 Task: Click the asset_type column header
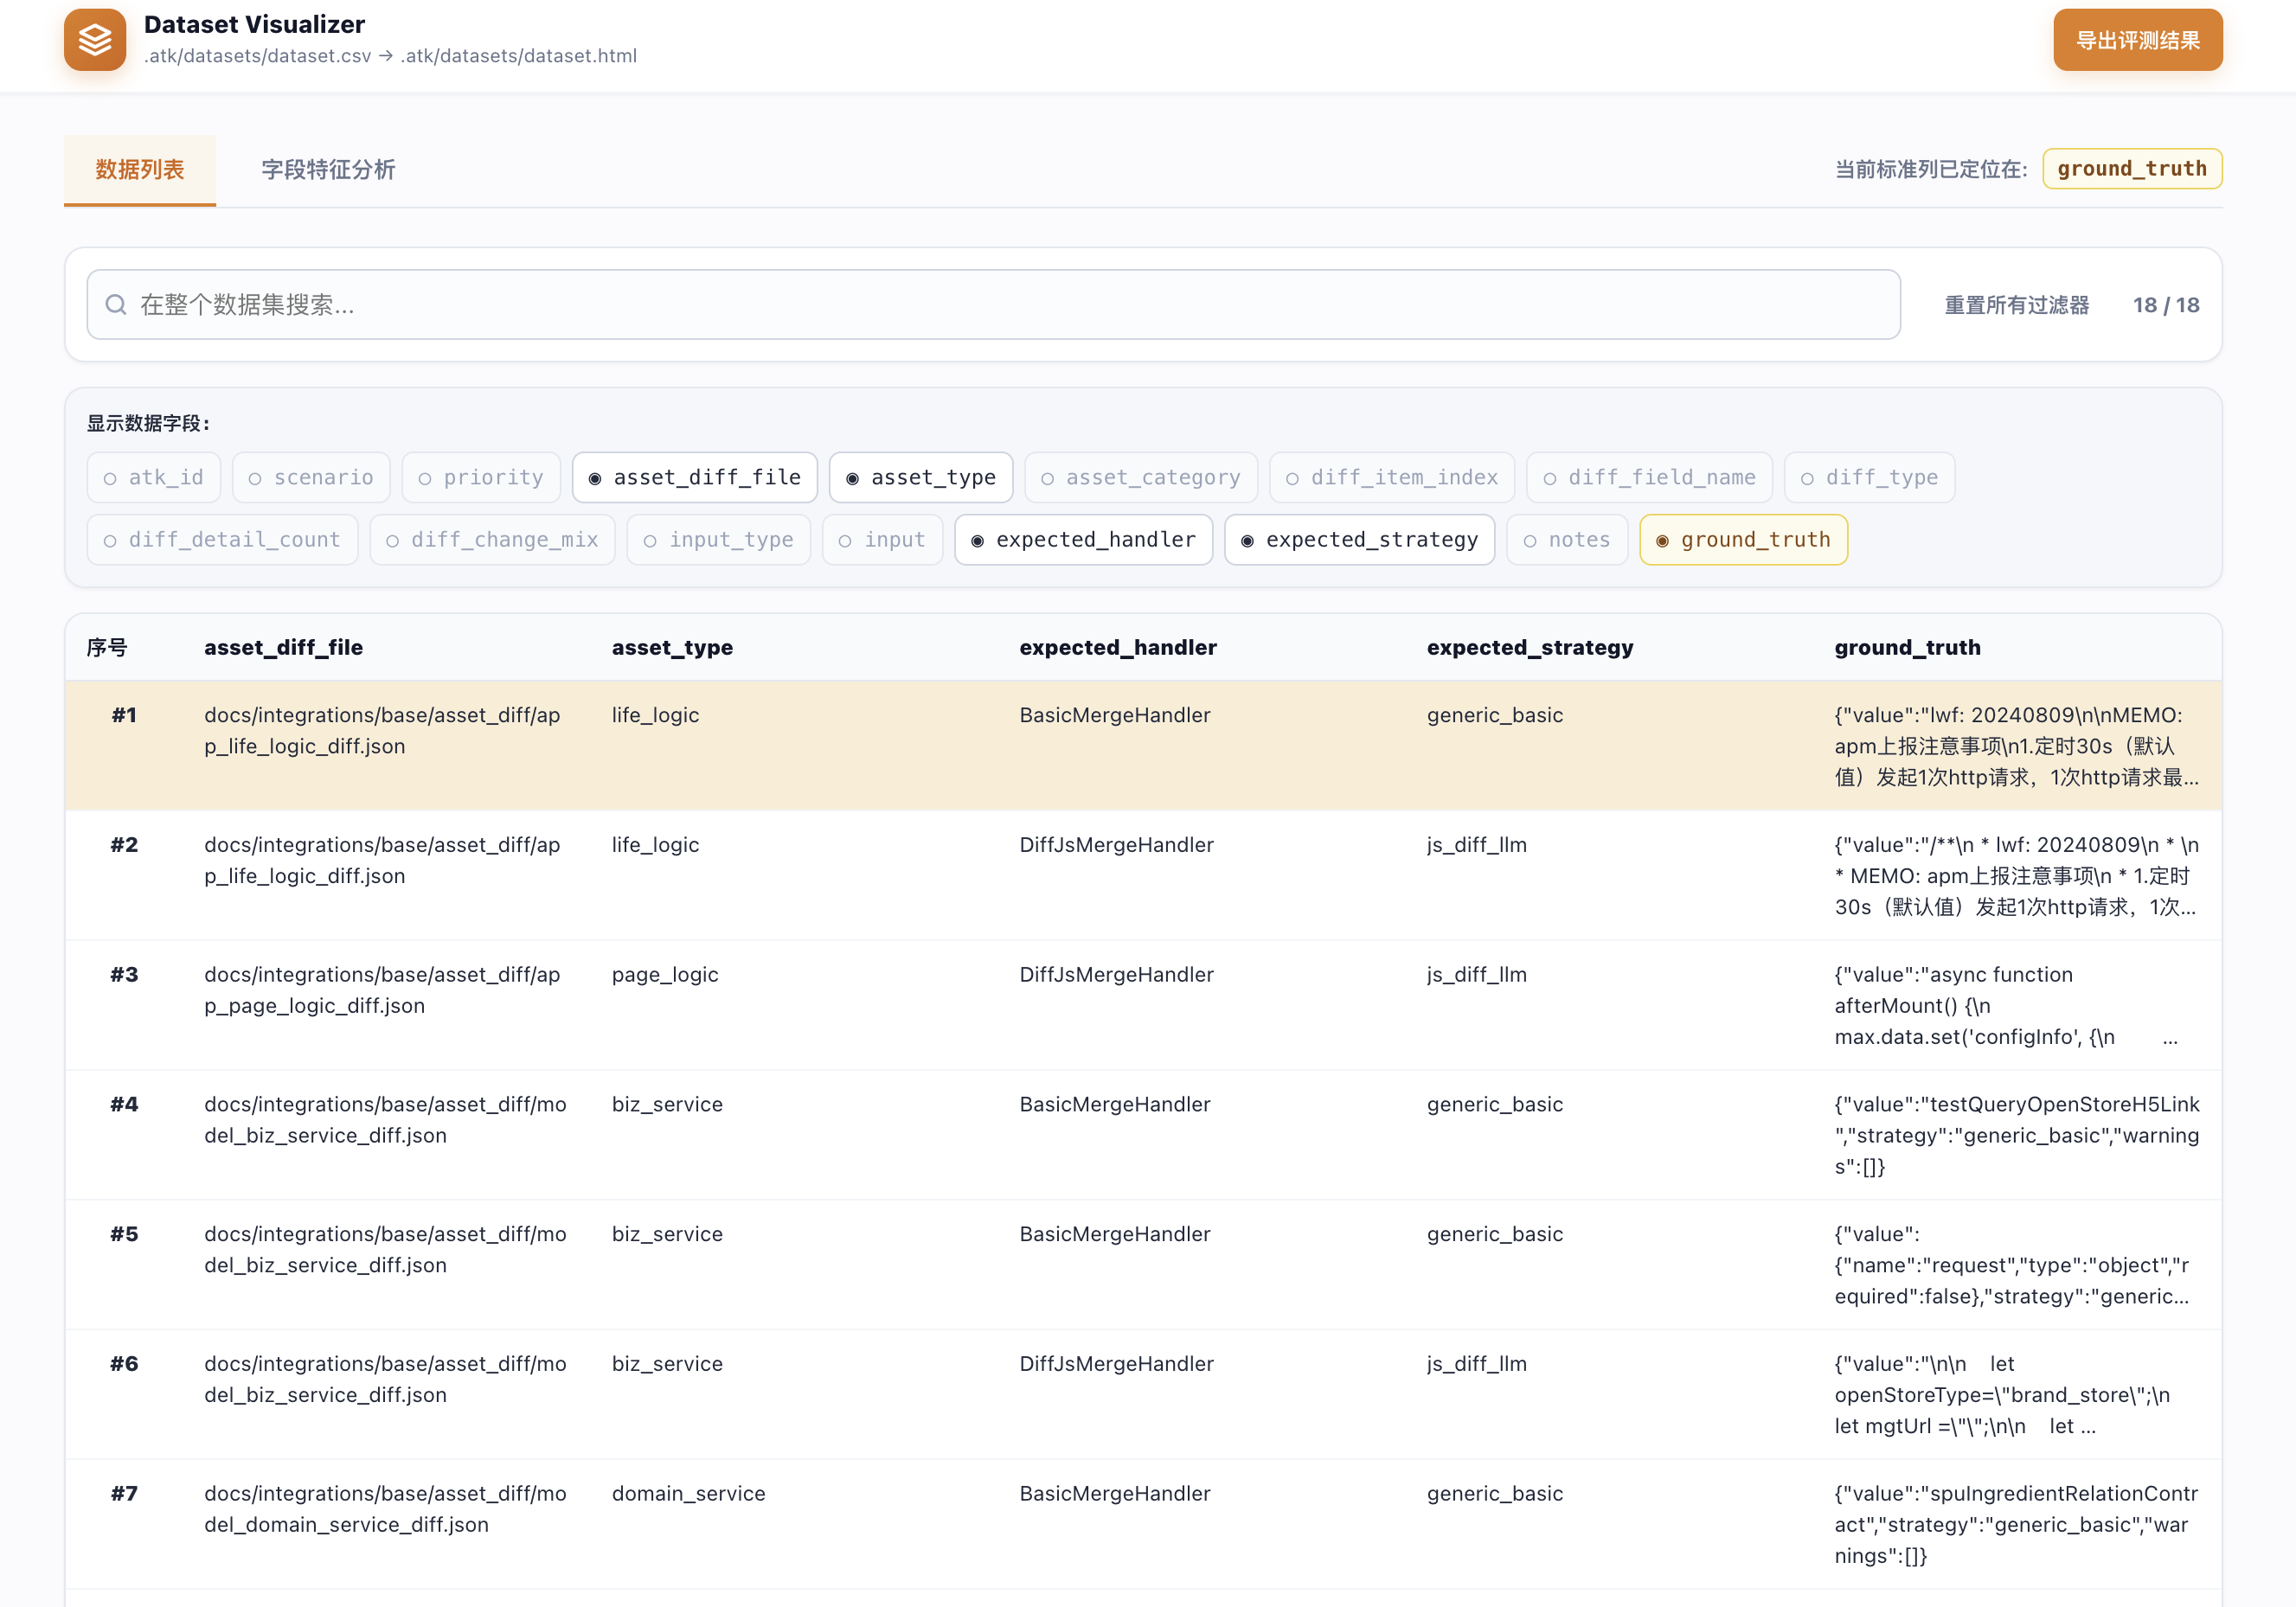(x=672, y=647)
